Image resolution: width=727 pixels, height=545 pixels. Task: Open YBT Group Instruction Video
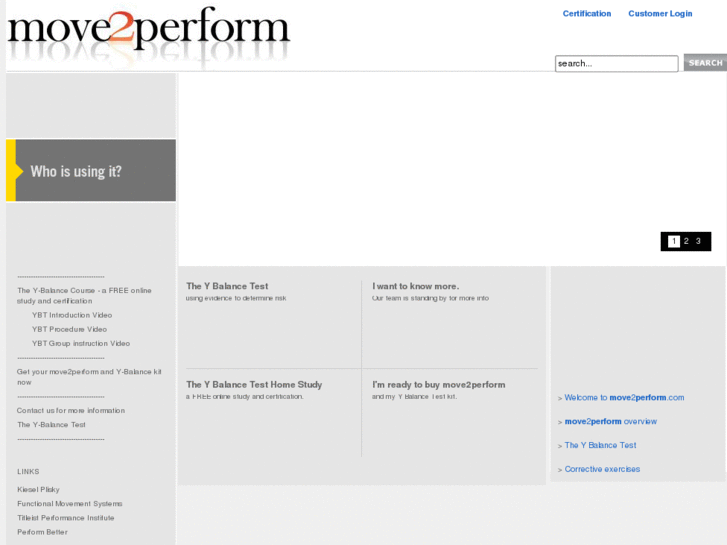click(x=81, y=343)
